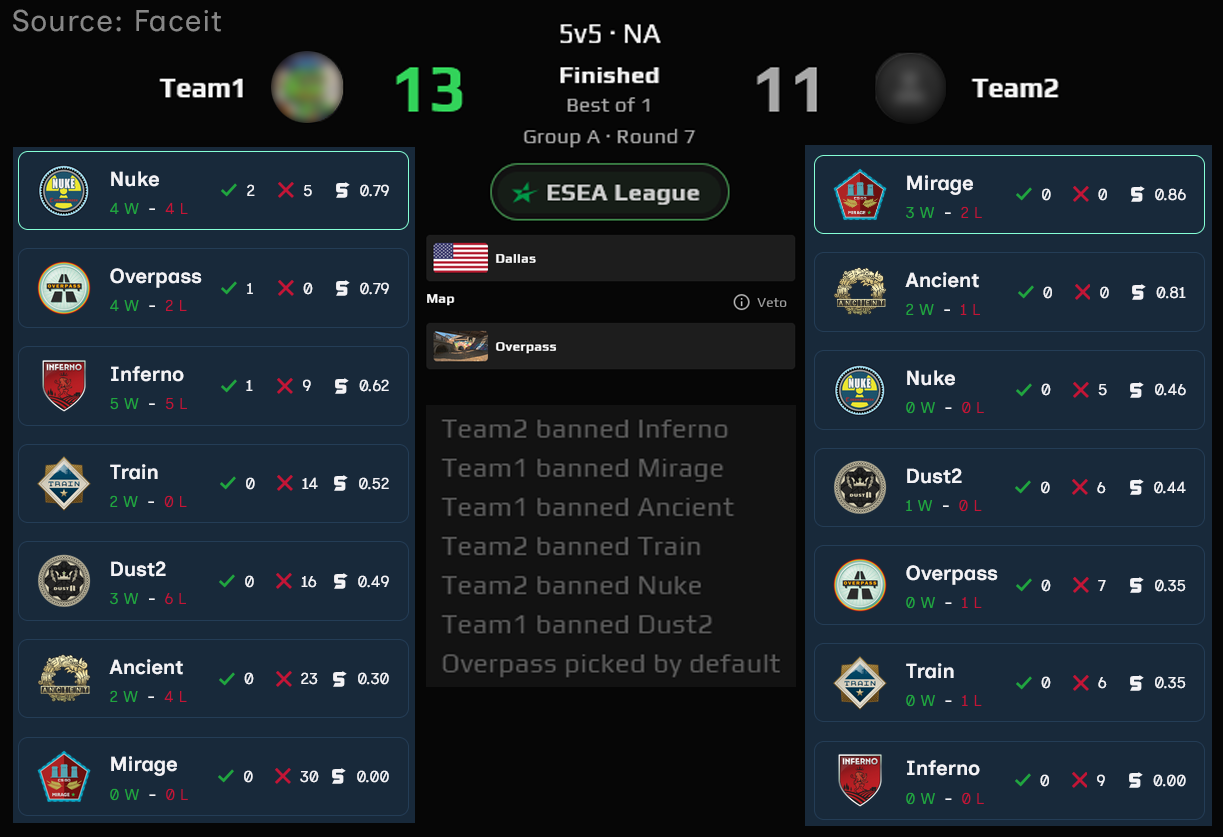This screenshot has height=837, width=1223.
Task: Click Team1's Inferno map badge icon
Action: click(x=64, y=386)
